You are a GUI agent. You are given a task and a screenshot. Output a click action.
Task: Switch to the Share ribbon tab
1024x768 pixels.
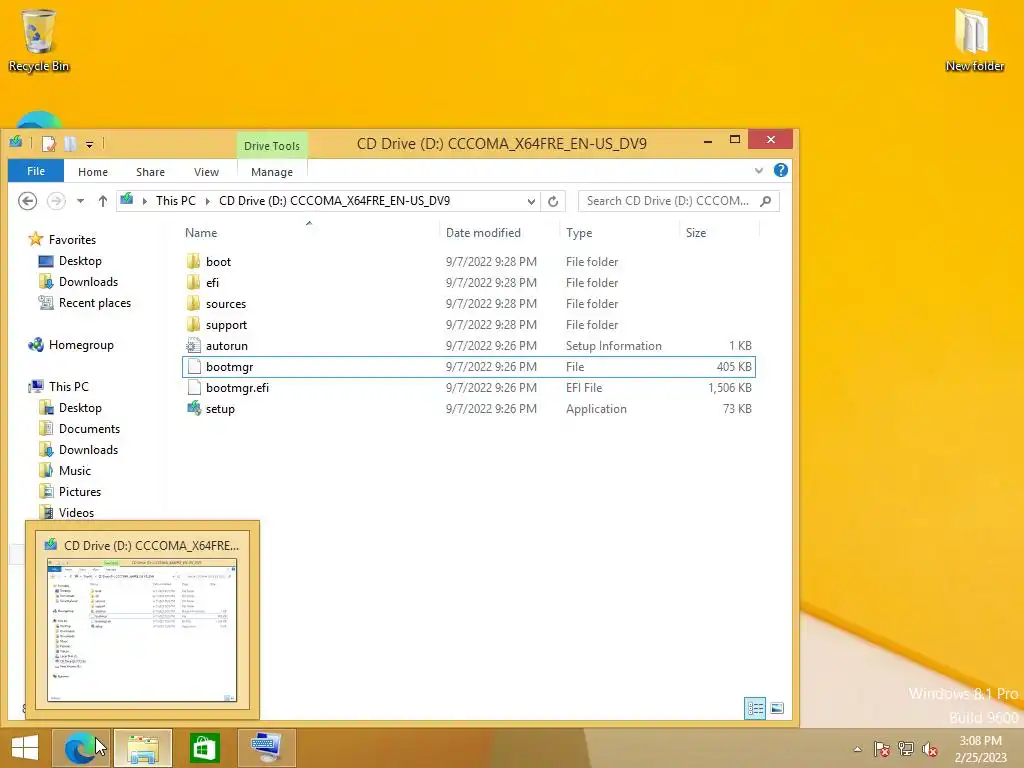150,172
